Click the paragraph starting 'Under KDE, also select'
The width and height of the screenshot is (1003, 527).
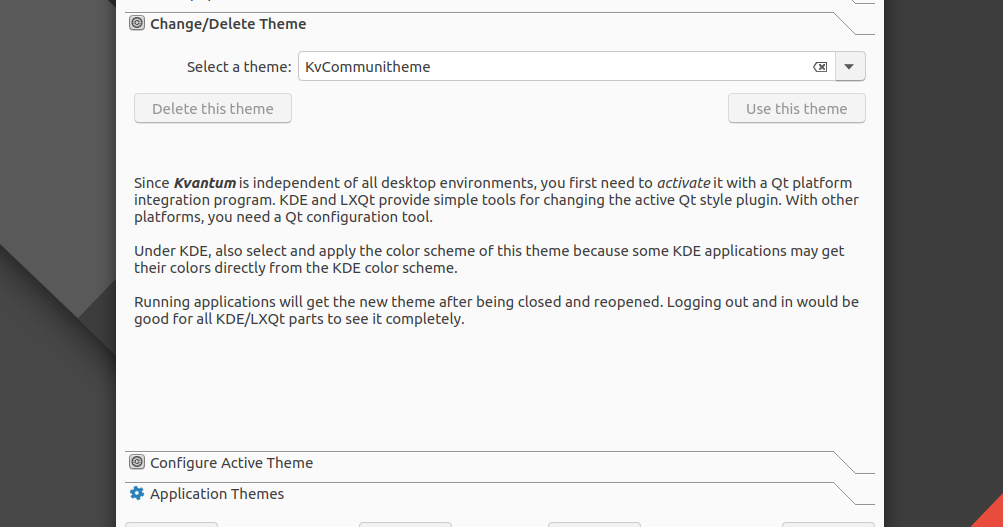(489, 259)
